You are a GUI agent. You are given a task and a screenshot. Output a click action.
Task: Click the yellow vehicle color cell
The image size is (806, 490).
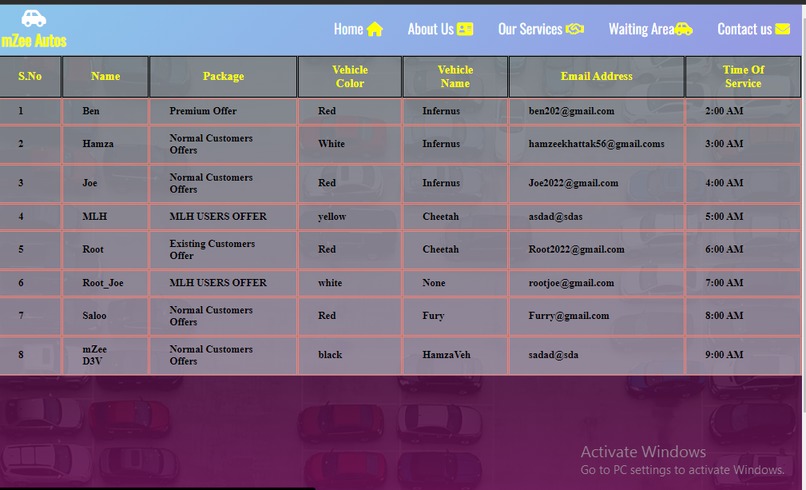click(x=350, y=216)
